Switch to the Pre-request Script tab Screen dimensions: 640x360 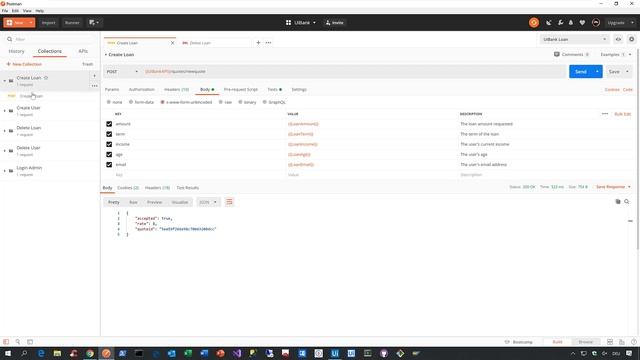241,89
